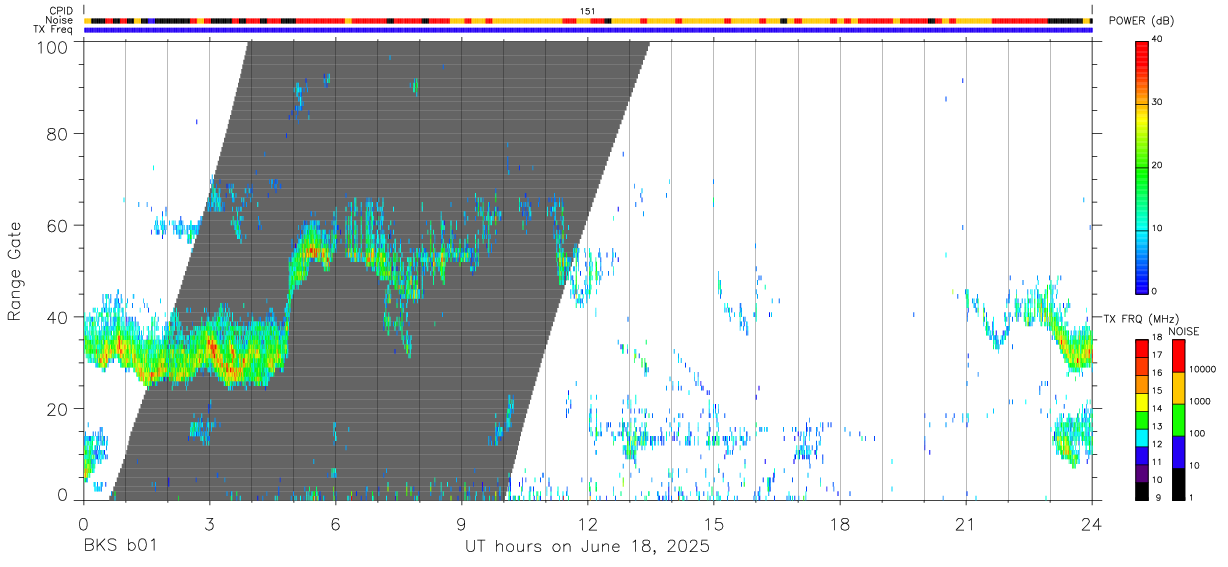Click the 21 tick label on the UT hours axis

pyautogui.click(x=965, y=524)
